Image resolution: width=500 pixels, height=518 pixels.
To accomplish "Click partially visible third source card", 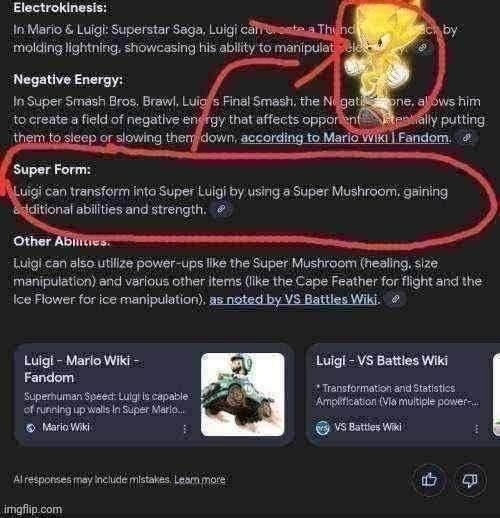I will 496,394.
